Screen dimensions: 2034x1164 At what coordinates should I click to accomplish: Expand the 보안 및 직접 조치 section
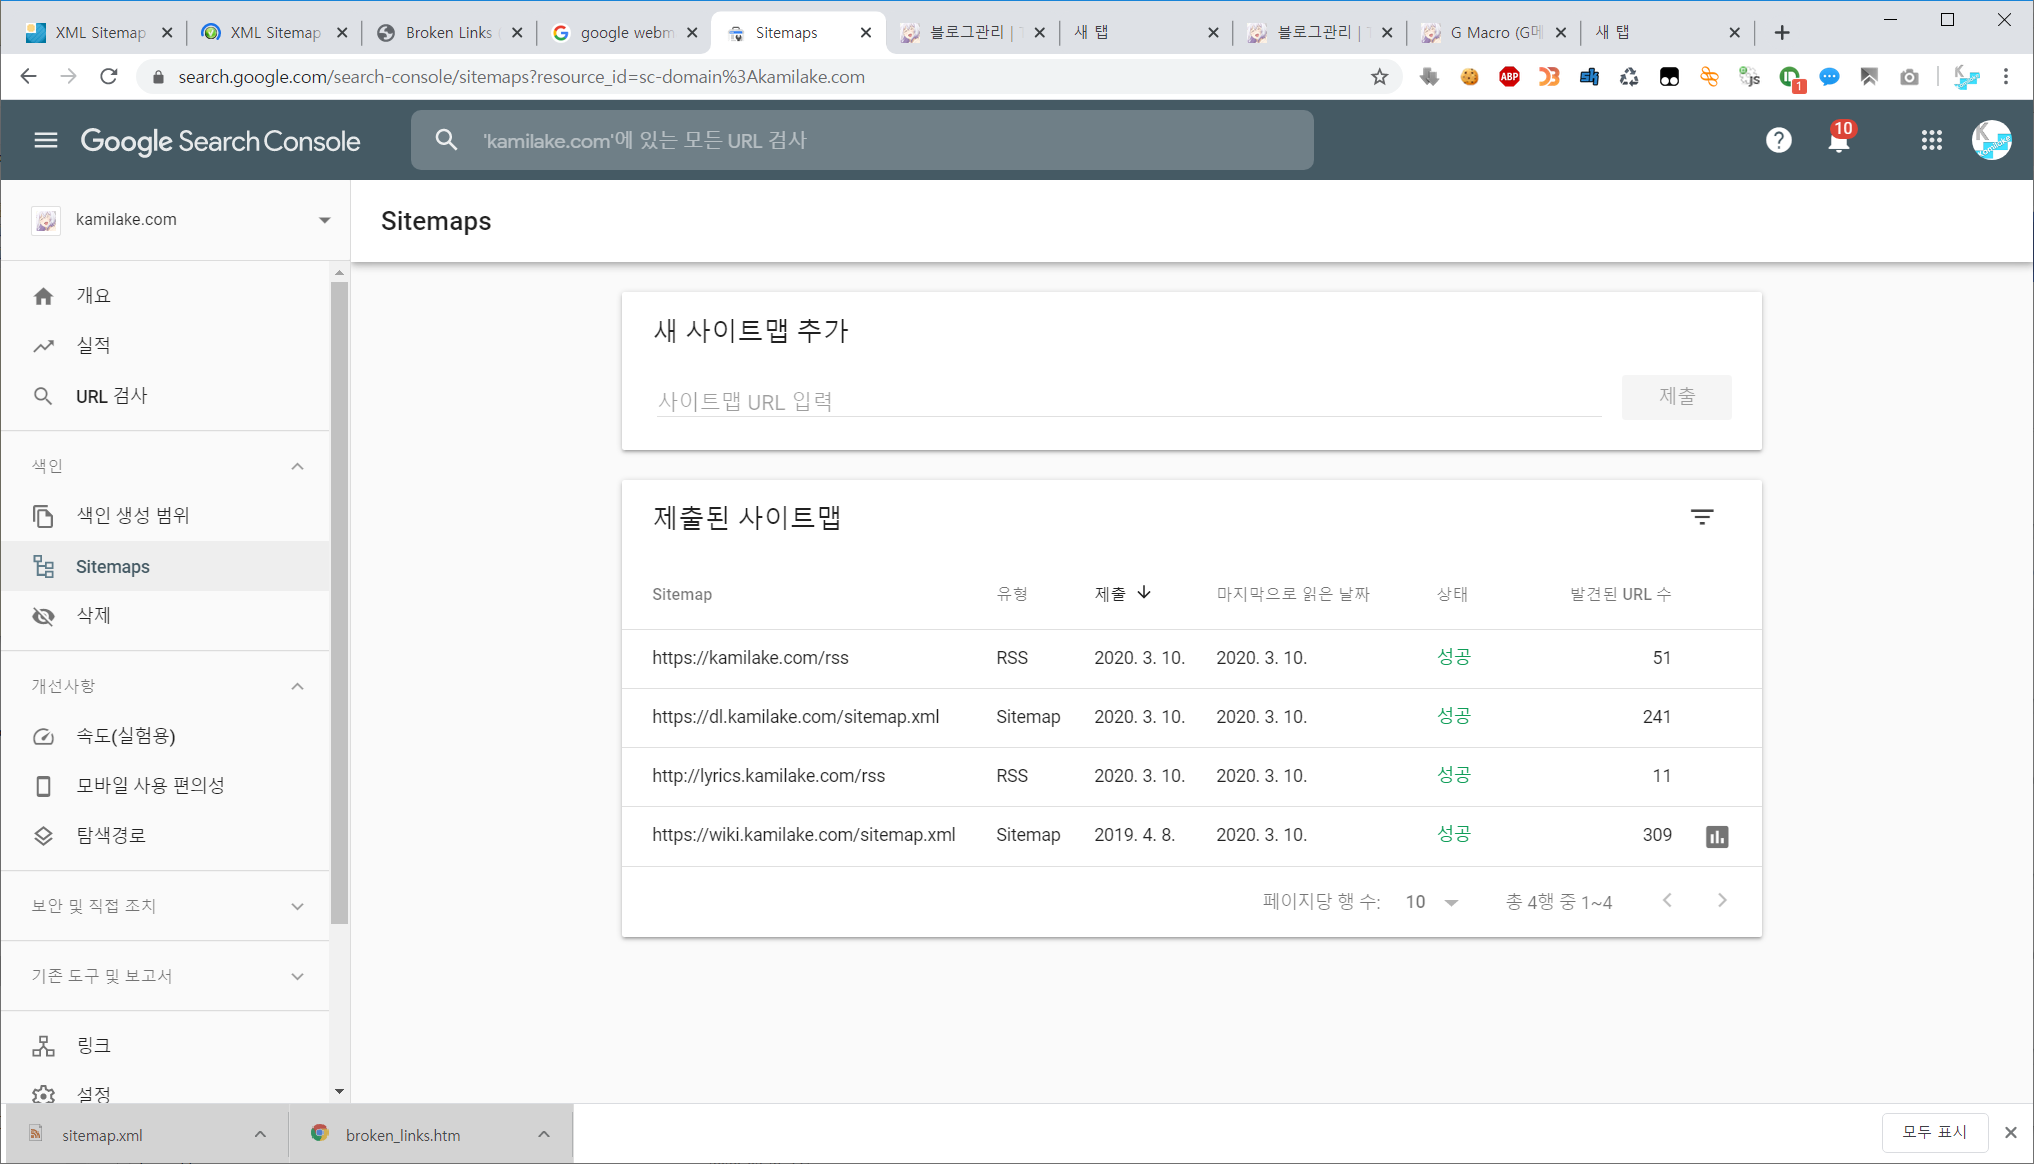(x=297, y=906)
